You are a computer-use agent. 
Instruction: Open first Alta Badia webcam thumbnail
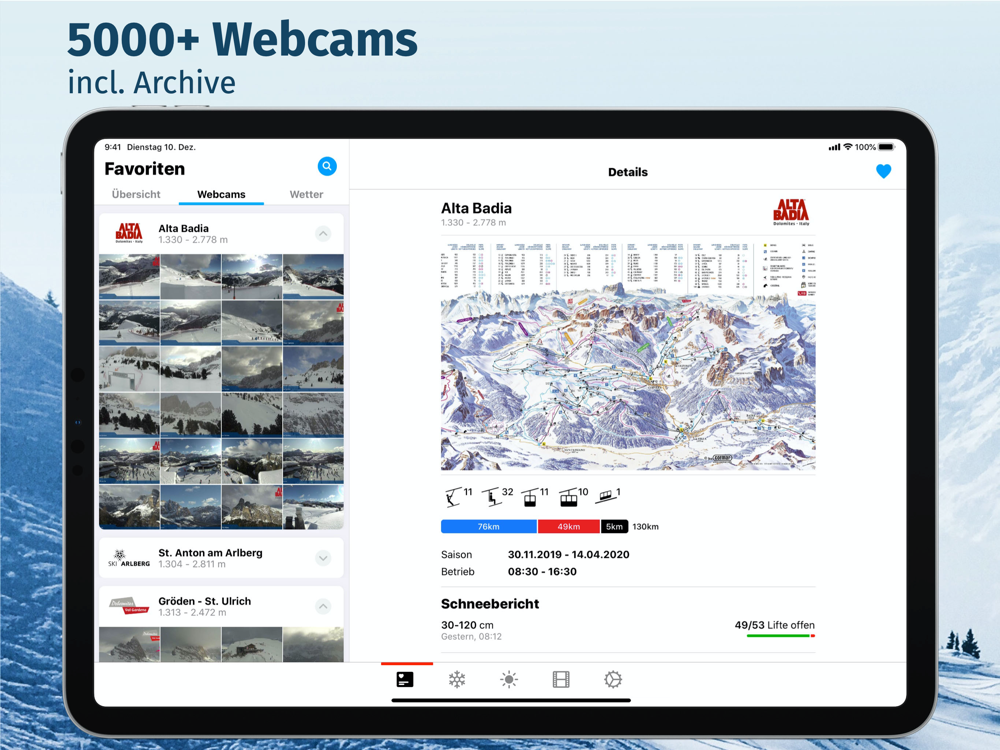[x=129, y=276]
